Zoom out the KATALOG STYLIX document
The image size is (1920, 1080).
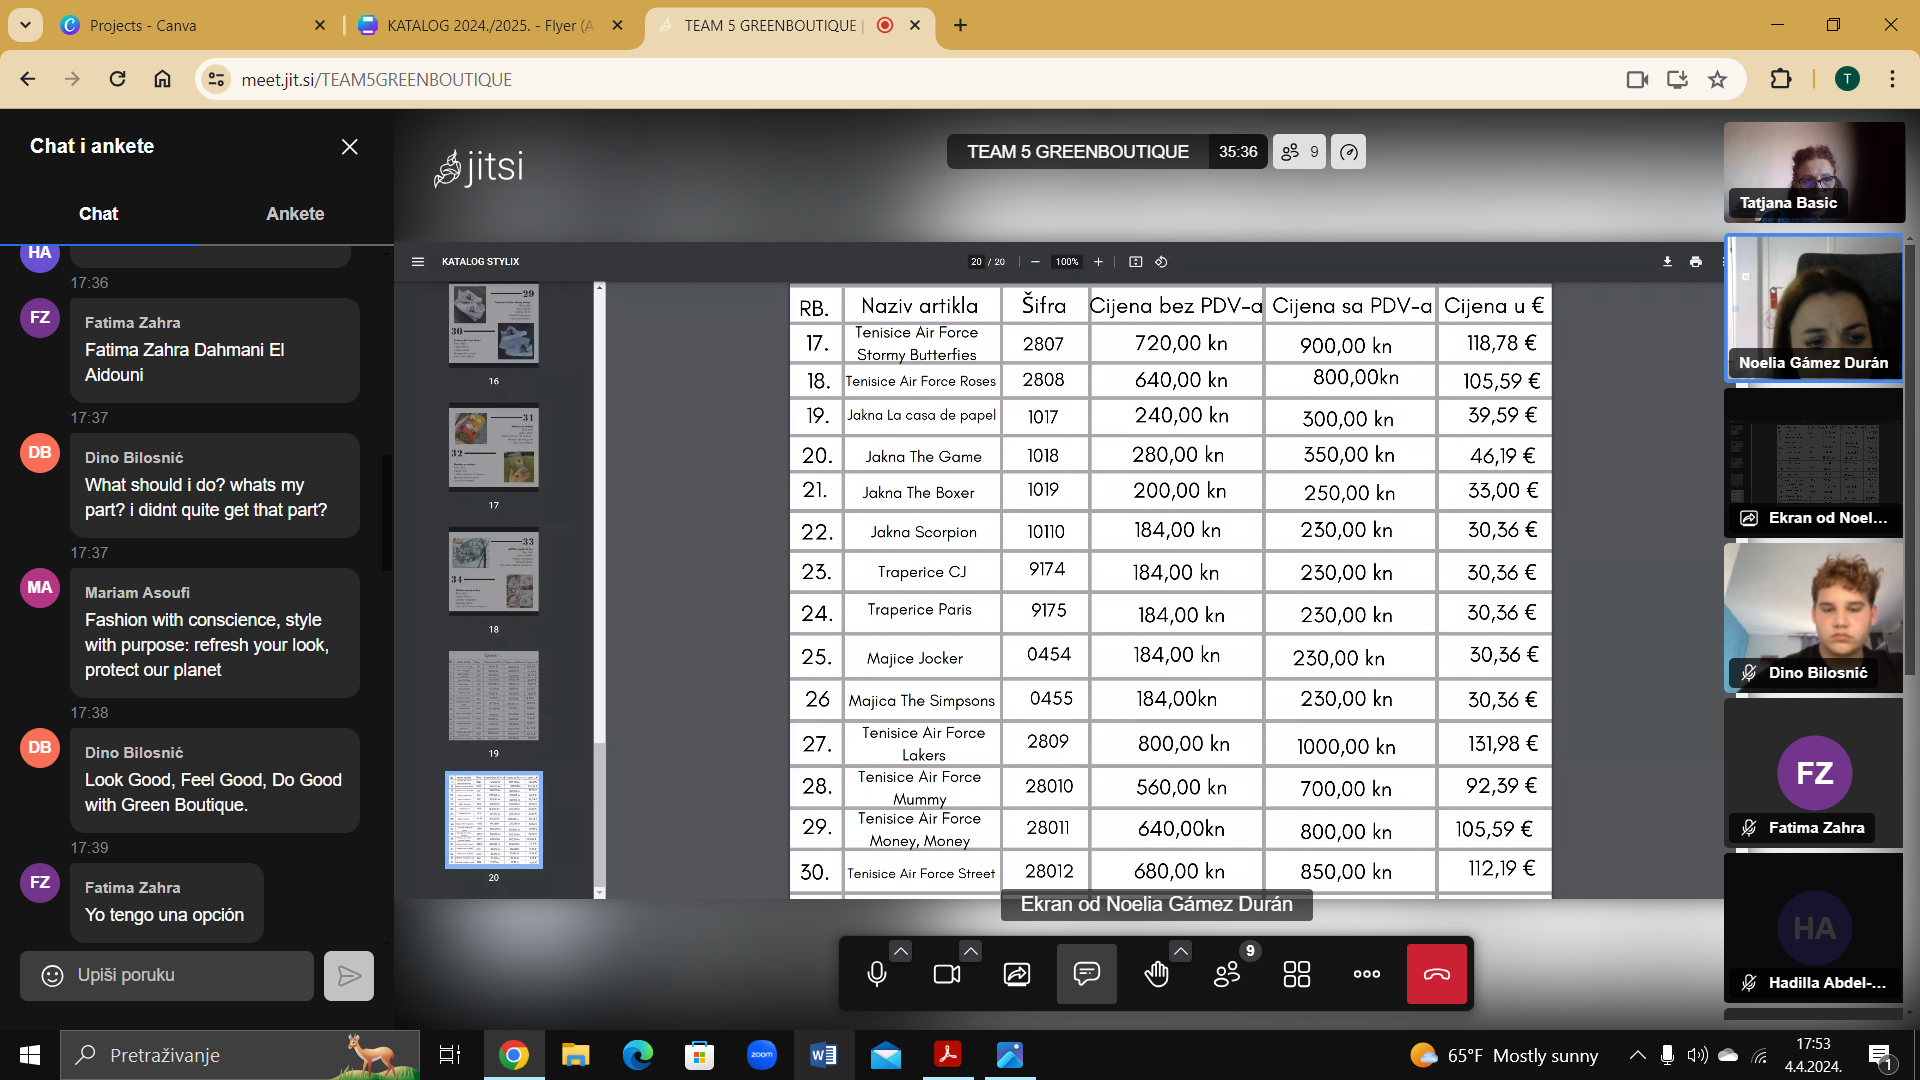[x=1035, y=262]
